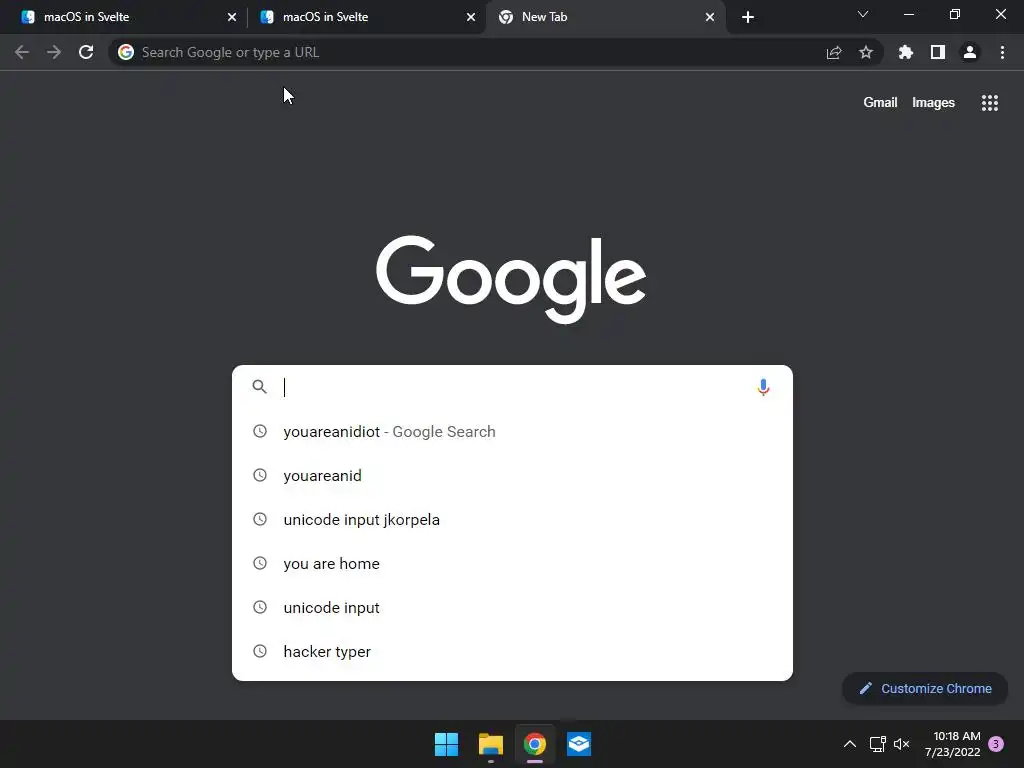Pick the hacker typer suggestion
This screenshot has width=1024, height=768.
coord(513,651)
